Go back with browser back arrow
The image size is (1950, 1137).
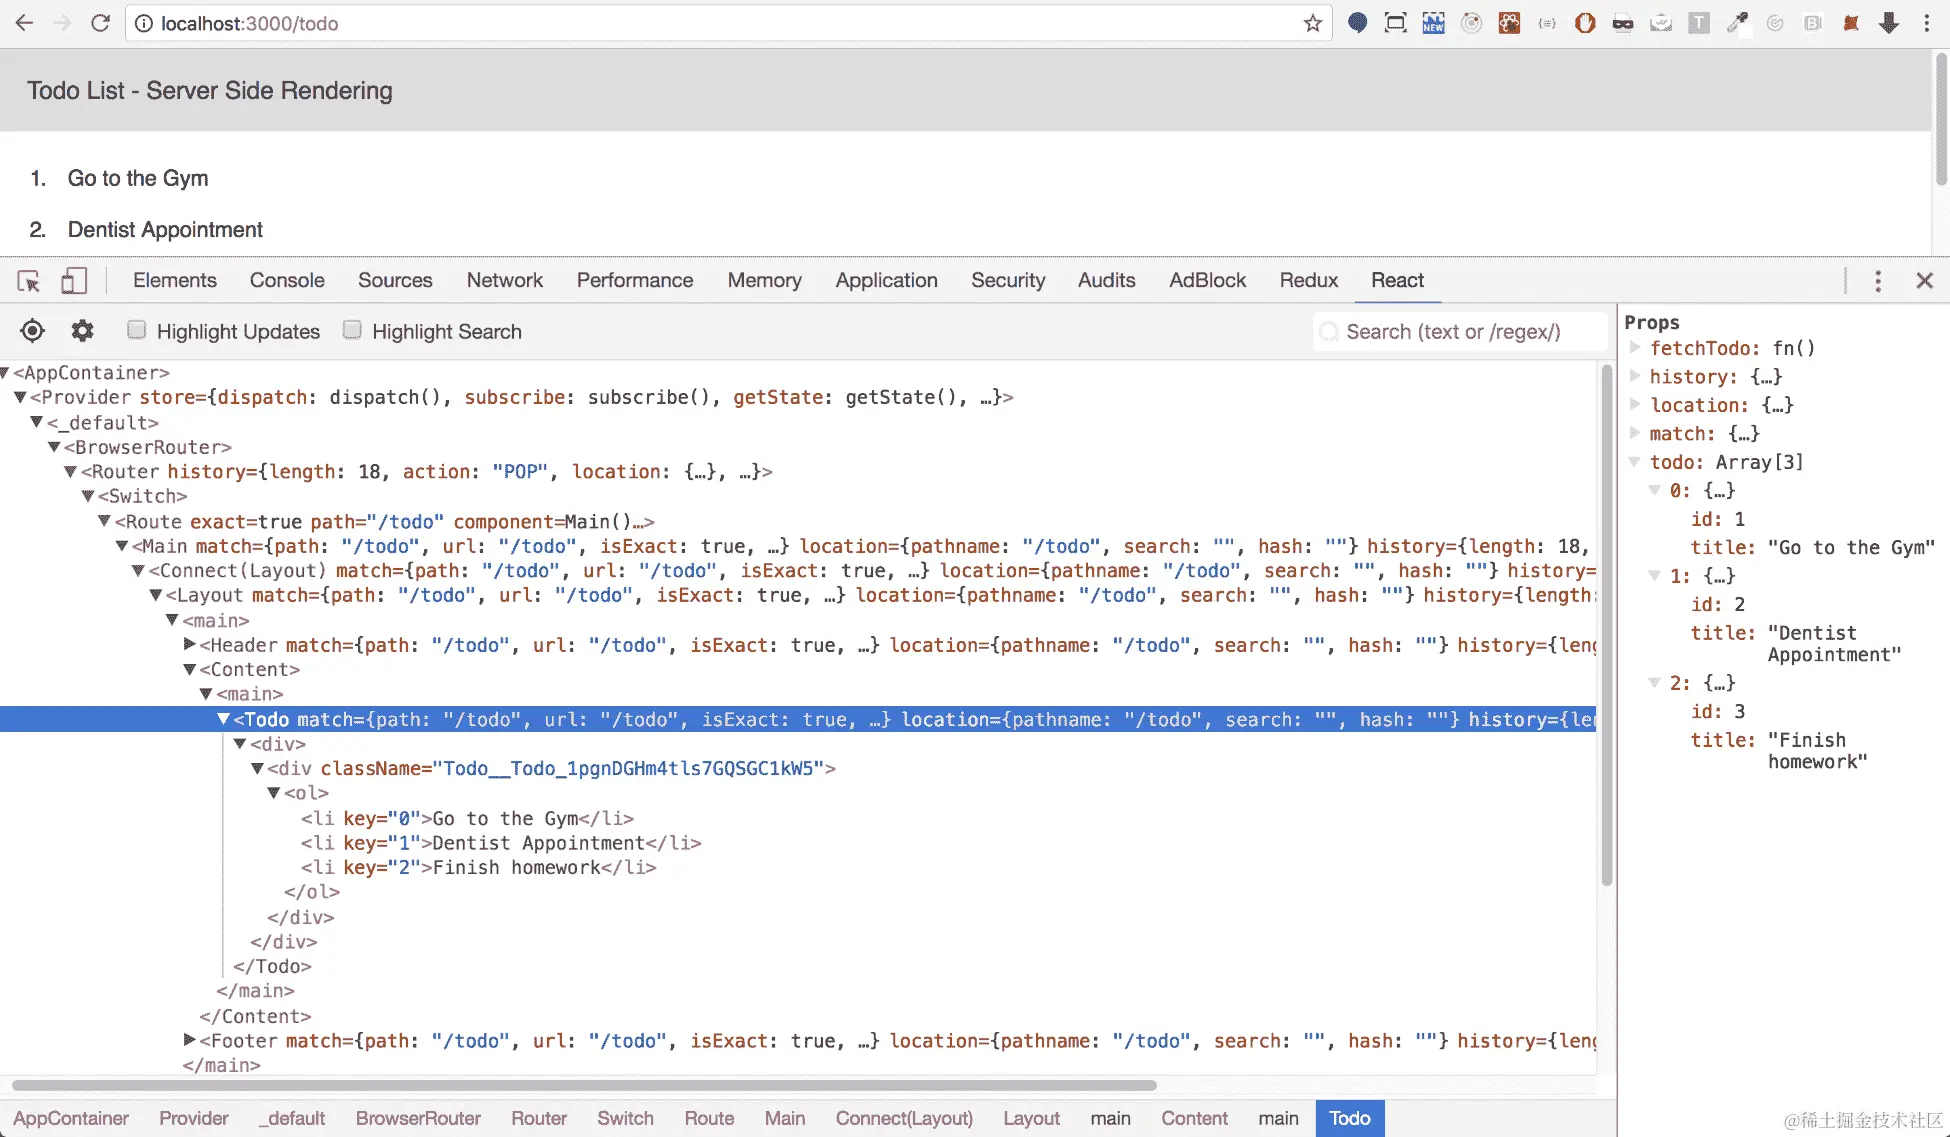(24, 23)
